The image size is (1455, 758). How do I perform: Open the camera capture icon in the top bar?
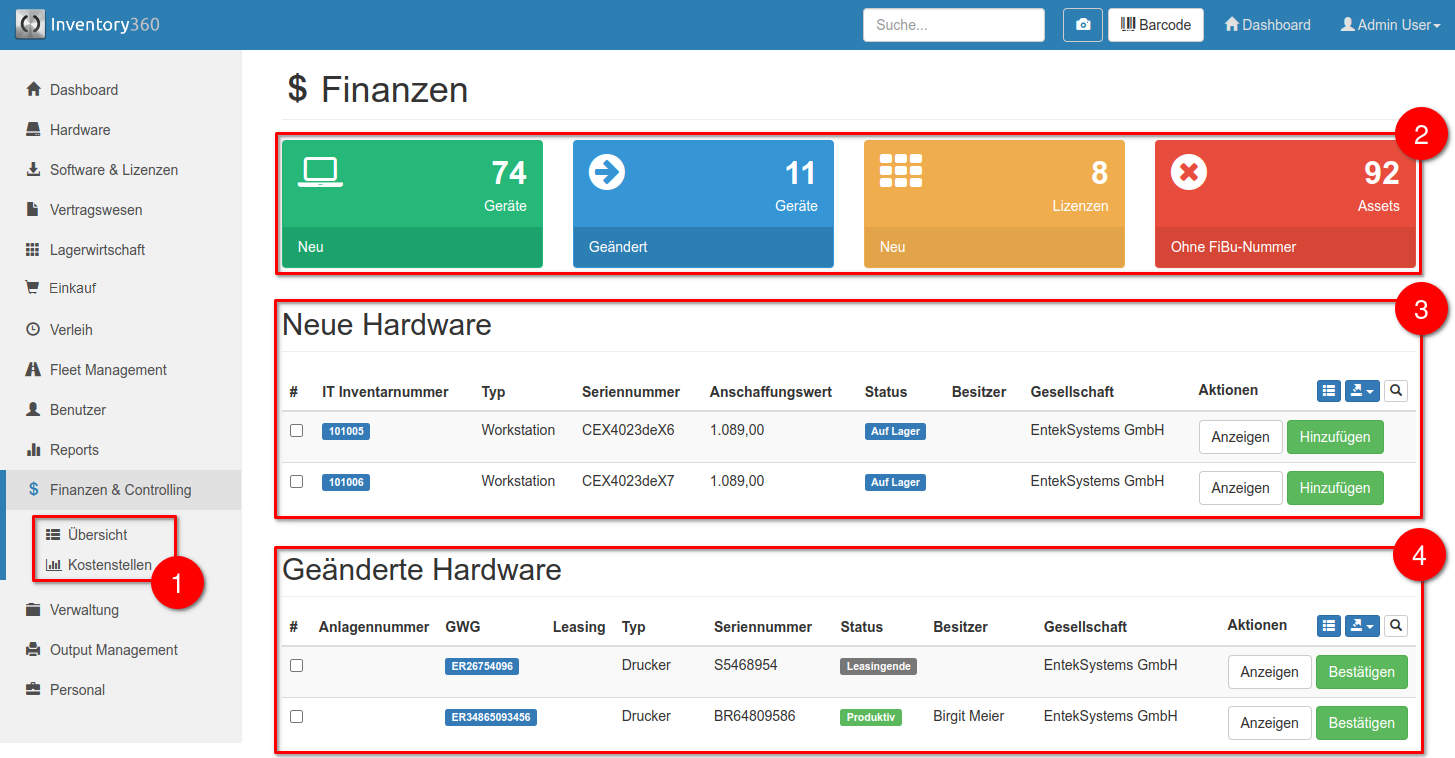(x=1081, y=24)
